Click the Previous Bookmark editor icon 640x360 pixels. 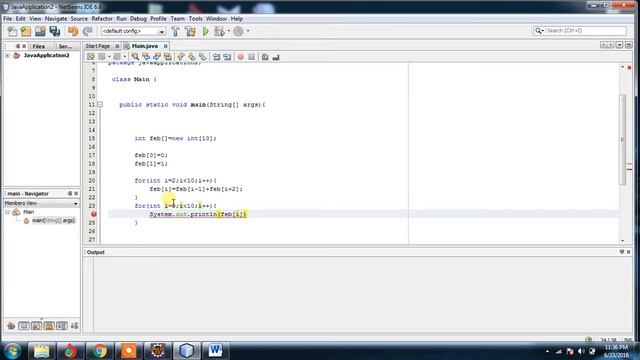click(x=181, y=57)
